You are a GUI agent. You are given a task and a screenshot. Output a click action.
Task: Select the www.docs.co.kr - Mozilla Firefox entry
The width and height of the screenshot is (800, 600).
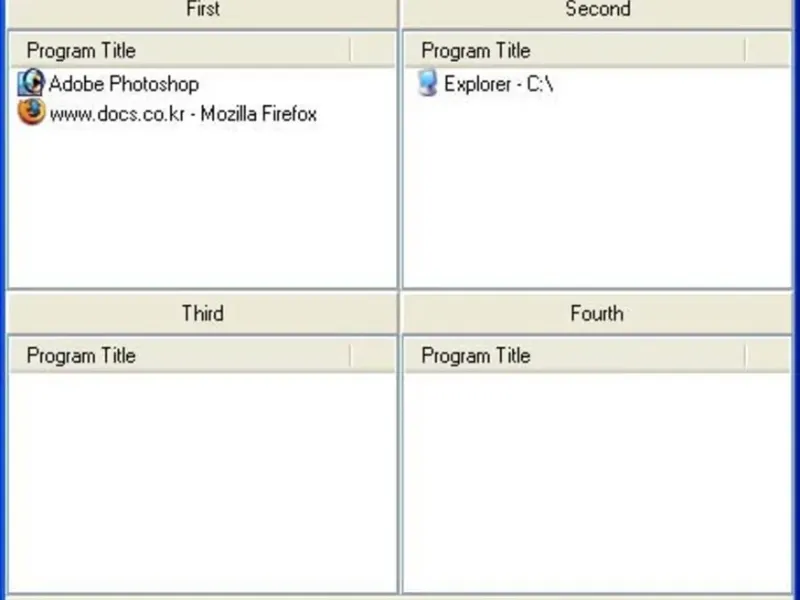point(183,114)
